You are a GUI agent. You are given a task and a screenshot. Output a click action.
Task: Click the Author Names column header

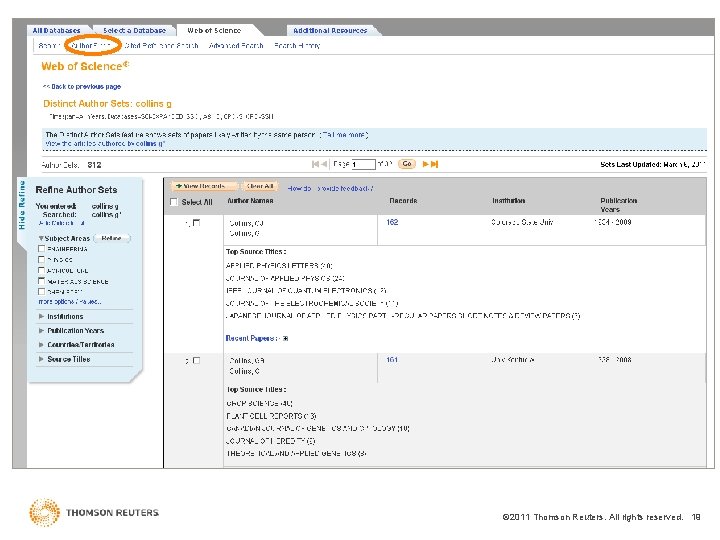click(250, 201)
